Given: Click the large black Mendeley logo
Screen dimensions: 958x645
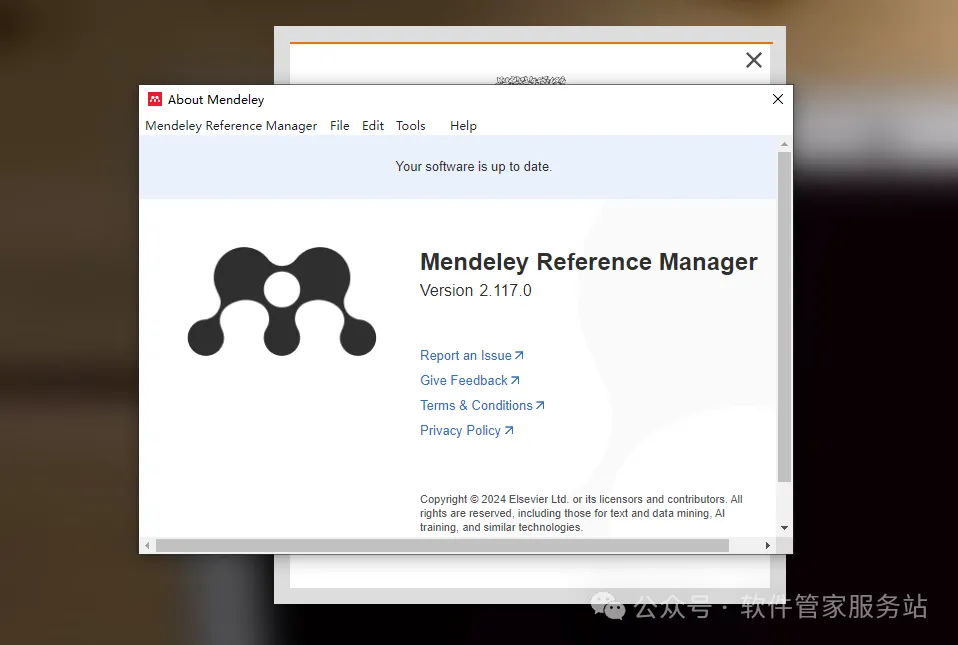Looking at the screenshot, I should pyautogui.click(x=282, y=301).
